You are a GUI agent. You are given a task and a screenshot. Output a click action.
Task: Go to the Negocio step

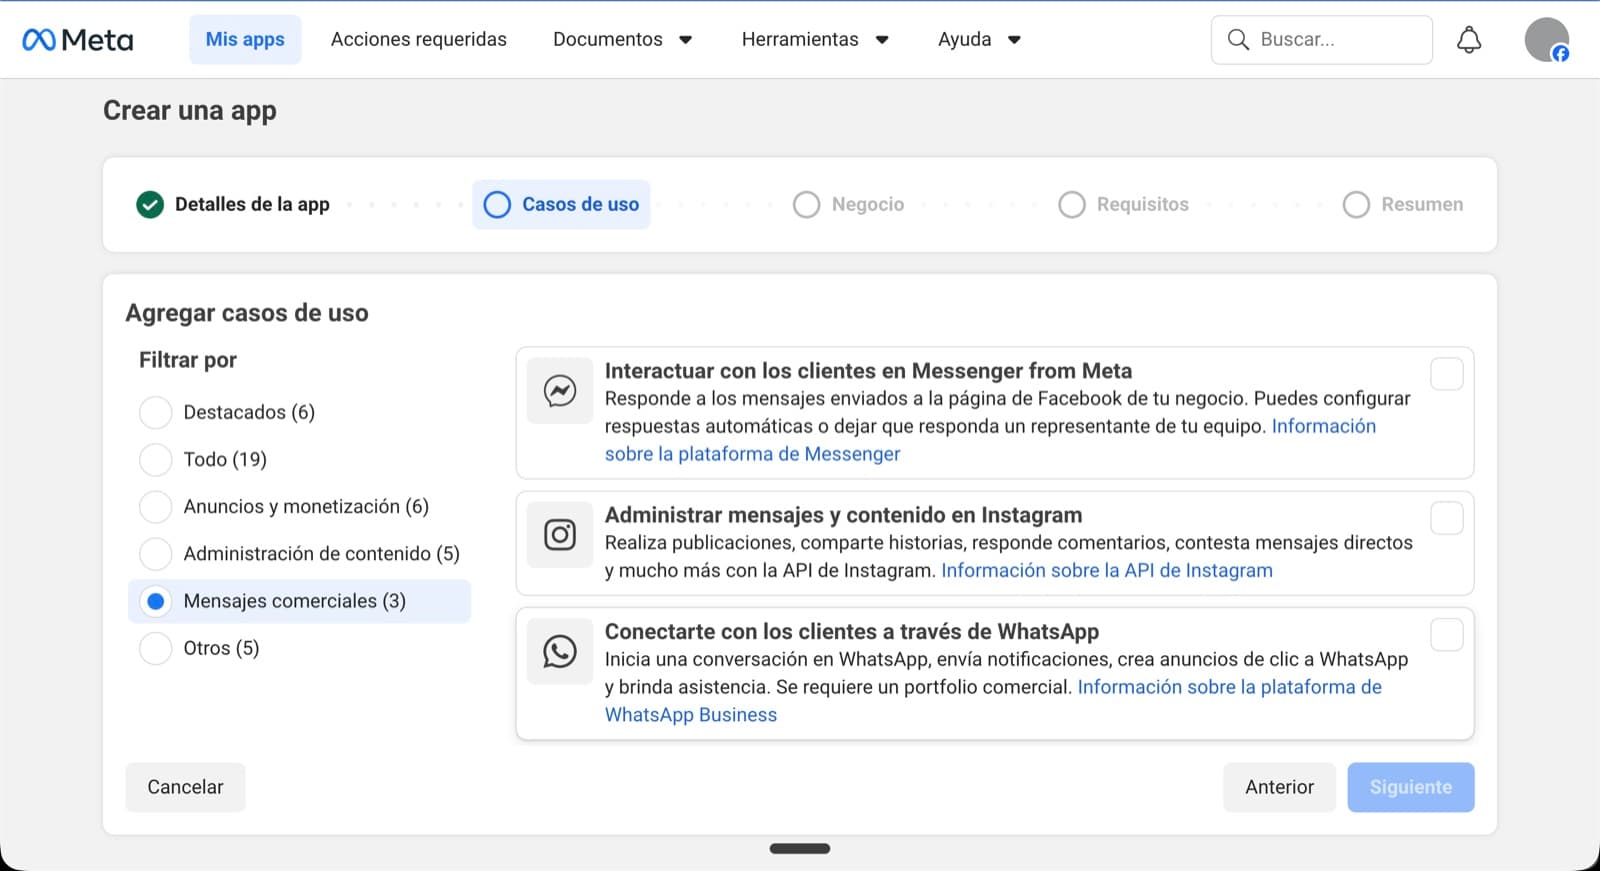tap(848, 204)
